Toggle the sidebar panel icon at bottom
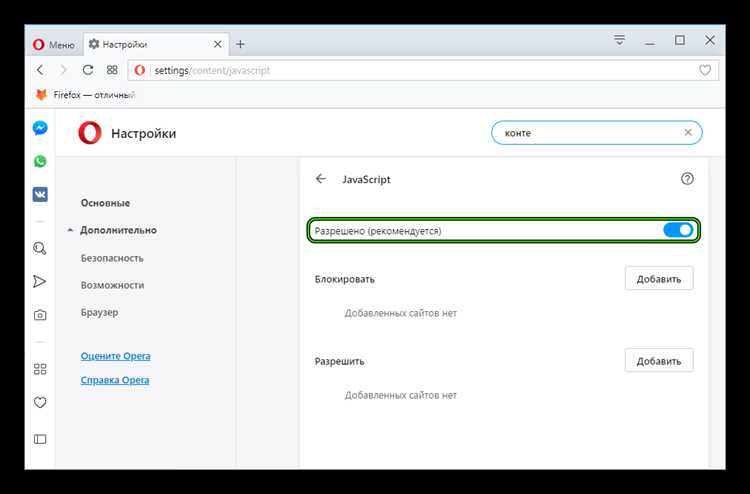 click(x=40, y=439)
